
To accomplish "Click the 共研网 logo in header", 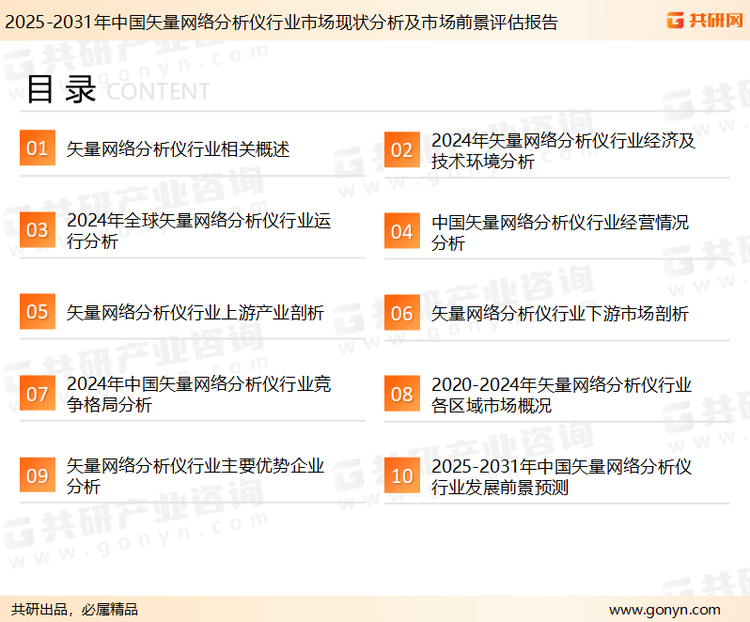I will [705, 20].
